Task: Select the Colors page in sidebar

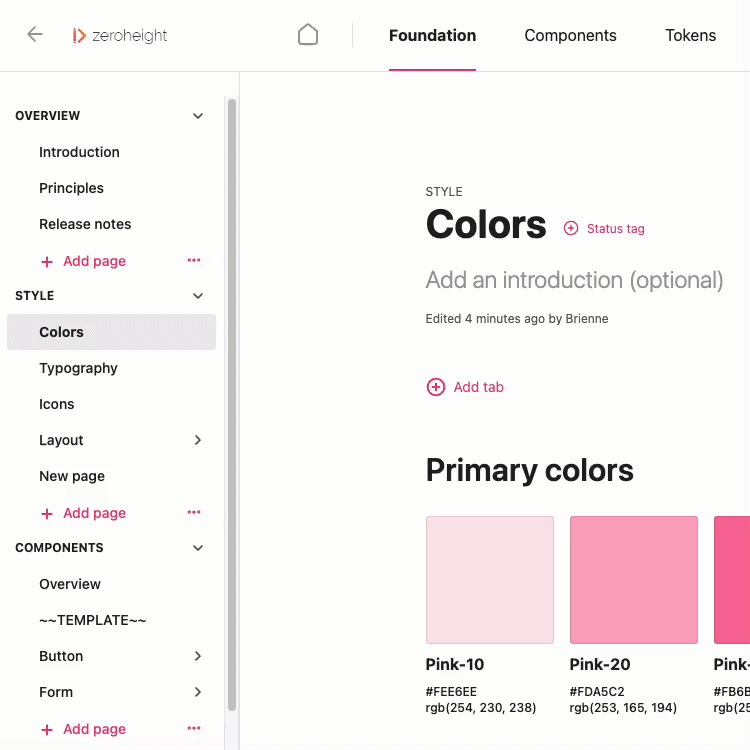Action: click(111, 332)
